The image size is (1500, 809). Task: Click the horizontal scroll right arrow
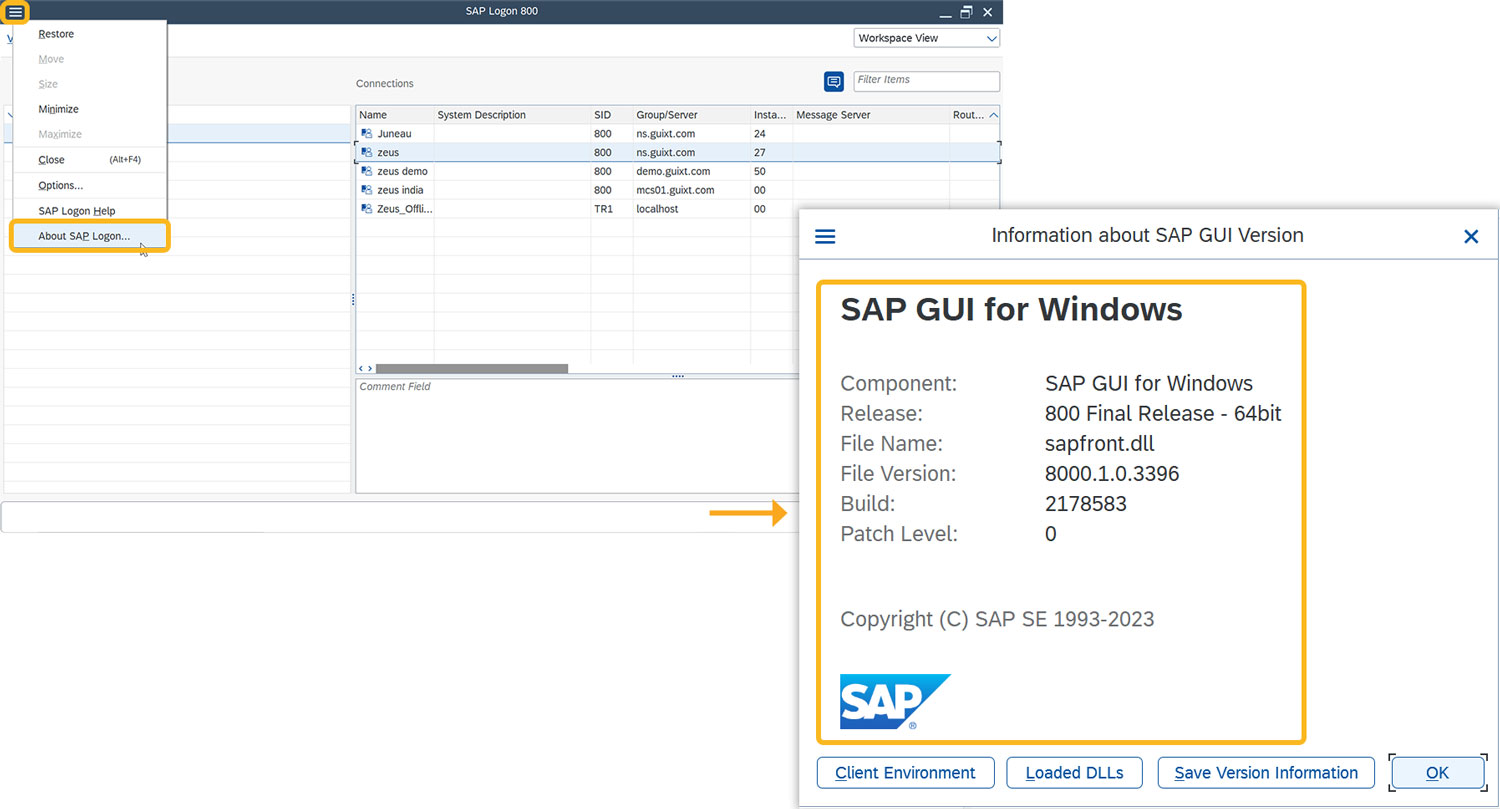click(x=370, y=369)
